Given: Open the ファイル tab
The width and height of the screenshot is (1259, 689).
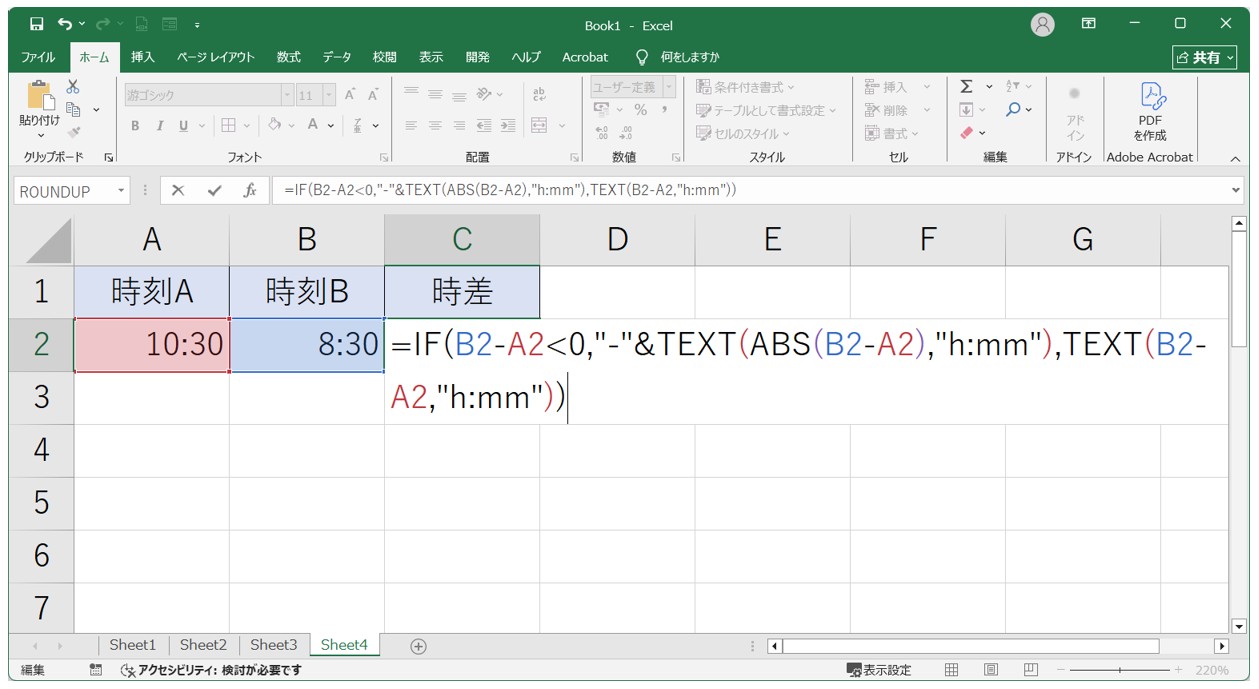Looking at the screenshot, I should click(x=38, y=57).
